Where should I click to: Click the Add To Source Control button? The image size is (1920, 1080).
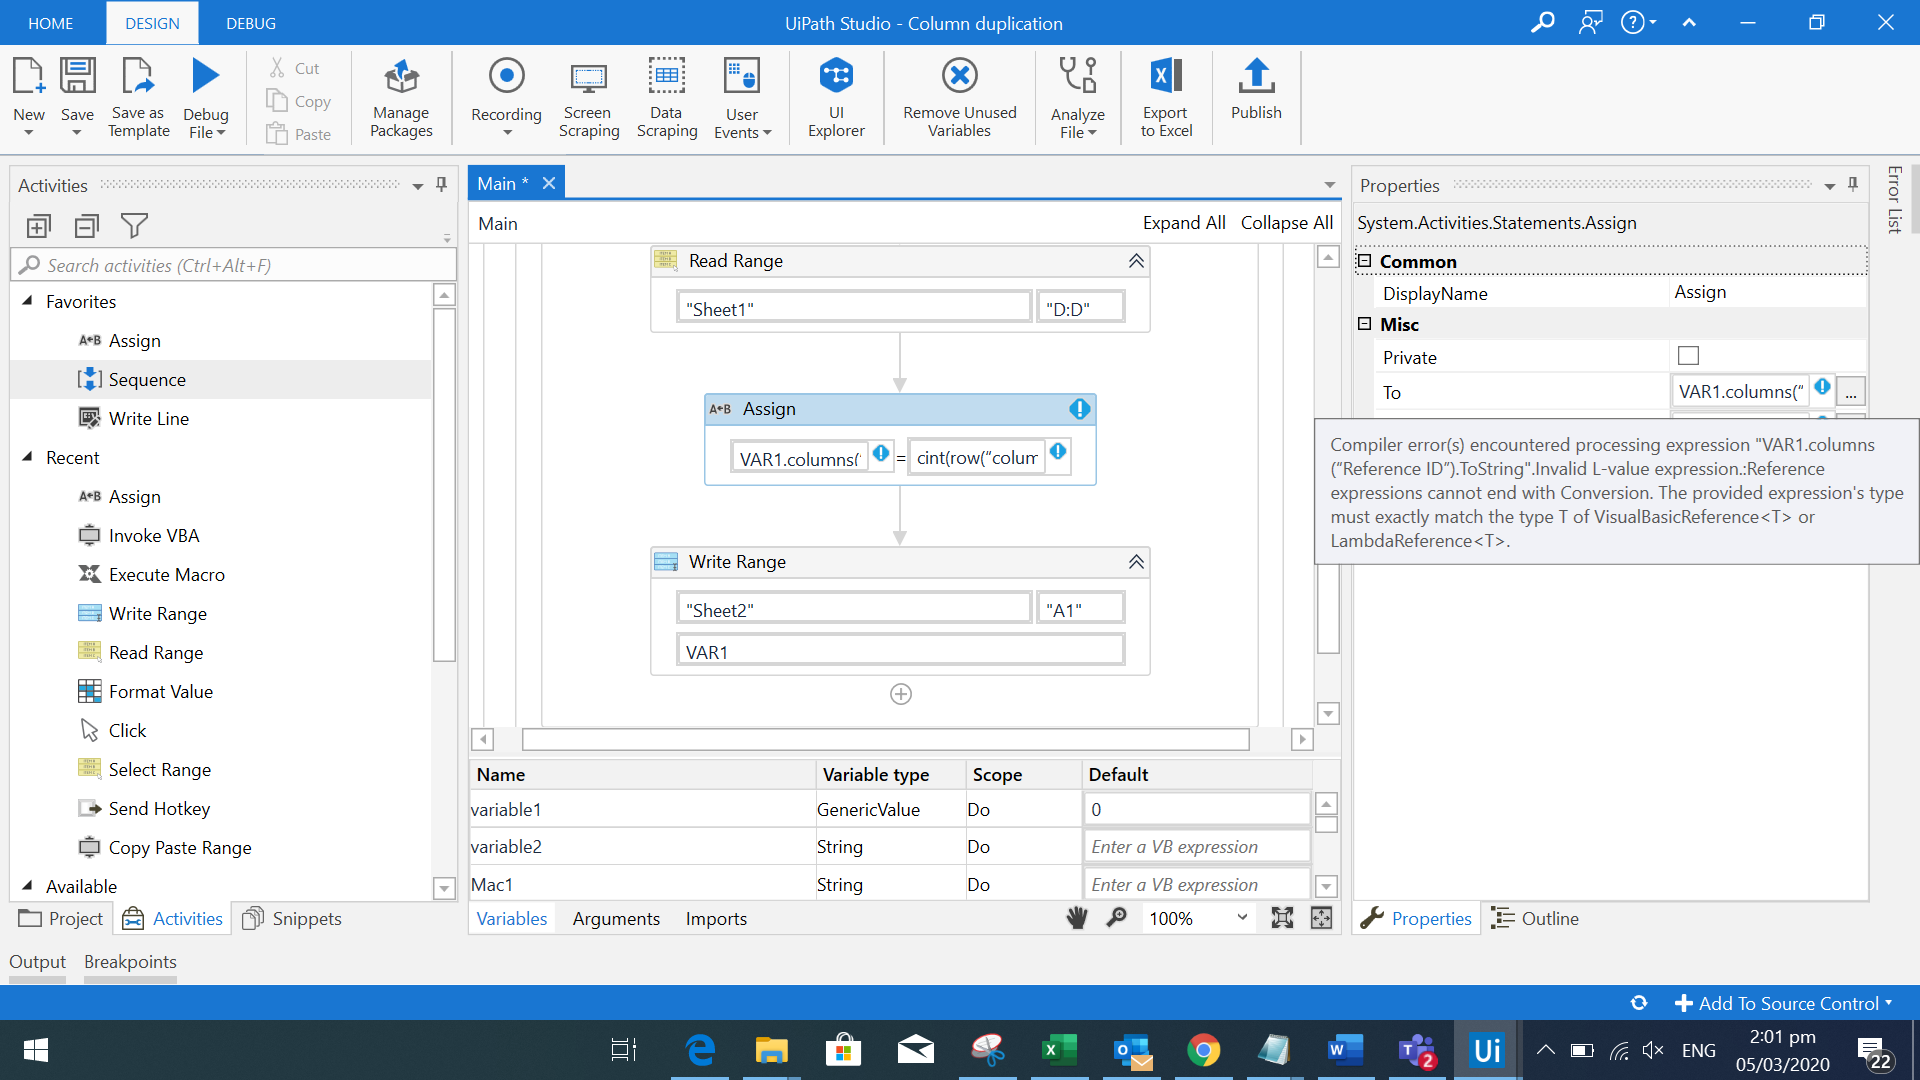[1783, 1003]
